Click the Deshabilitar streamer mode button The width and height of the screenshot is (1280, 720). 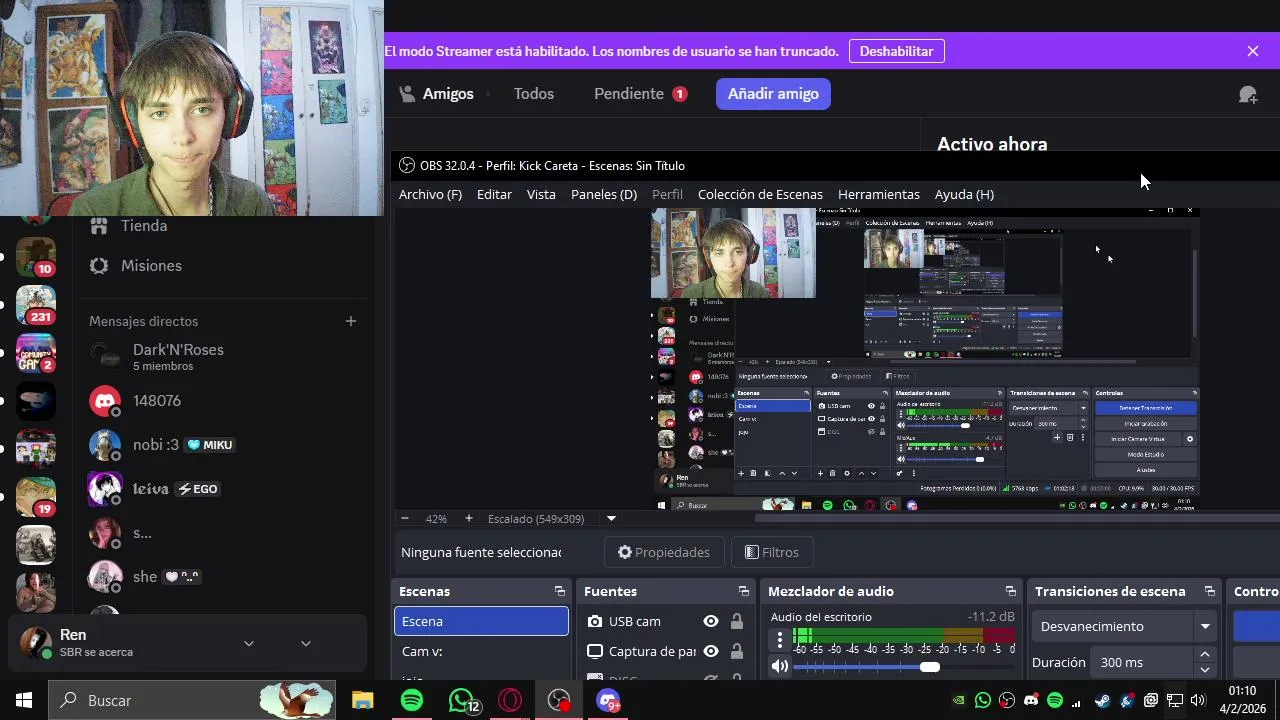click(x=897, y=51)
